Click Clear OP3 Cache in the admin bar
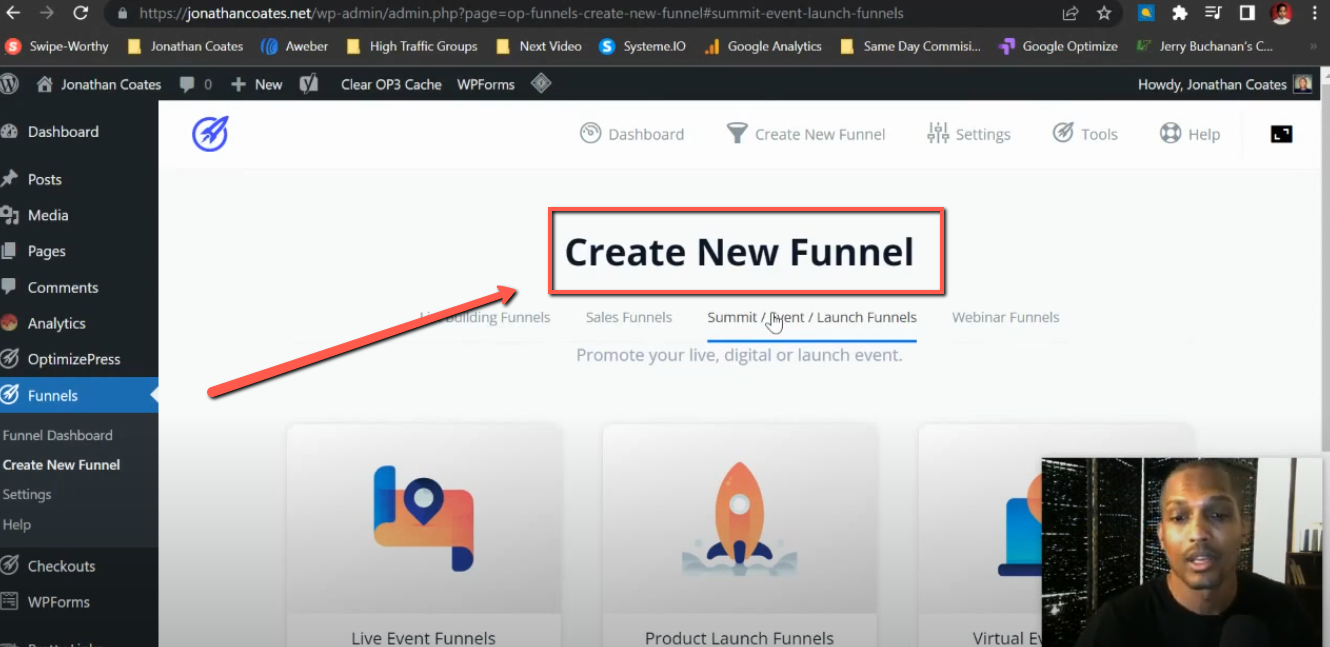Image resolution: width=1330 pixels, height=647 pixels. click(x=391, y=84)
